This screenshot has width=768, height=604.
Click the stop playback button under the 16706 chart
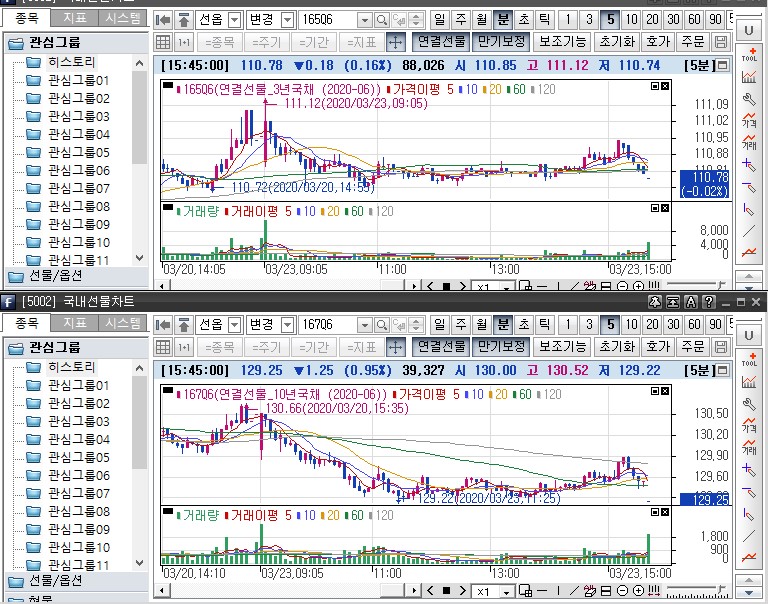(446, 591)
